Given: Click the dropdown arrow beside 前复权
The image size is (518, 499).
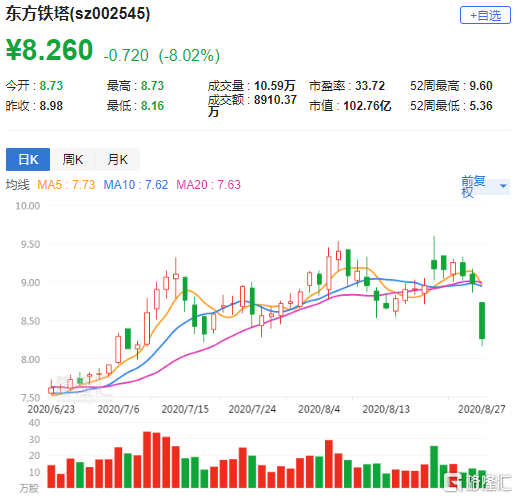Looking at the screenshot, I should click(503, 186).
